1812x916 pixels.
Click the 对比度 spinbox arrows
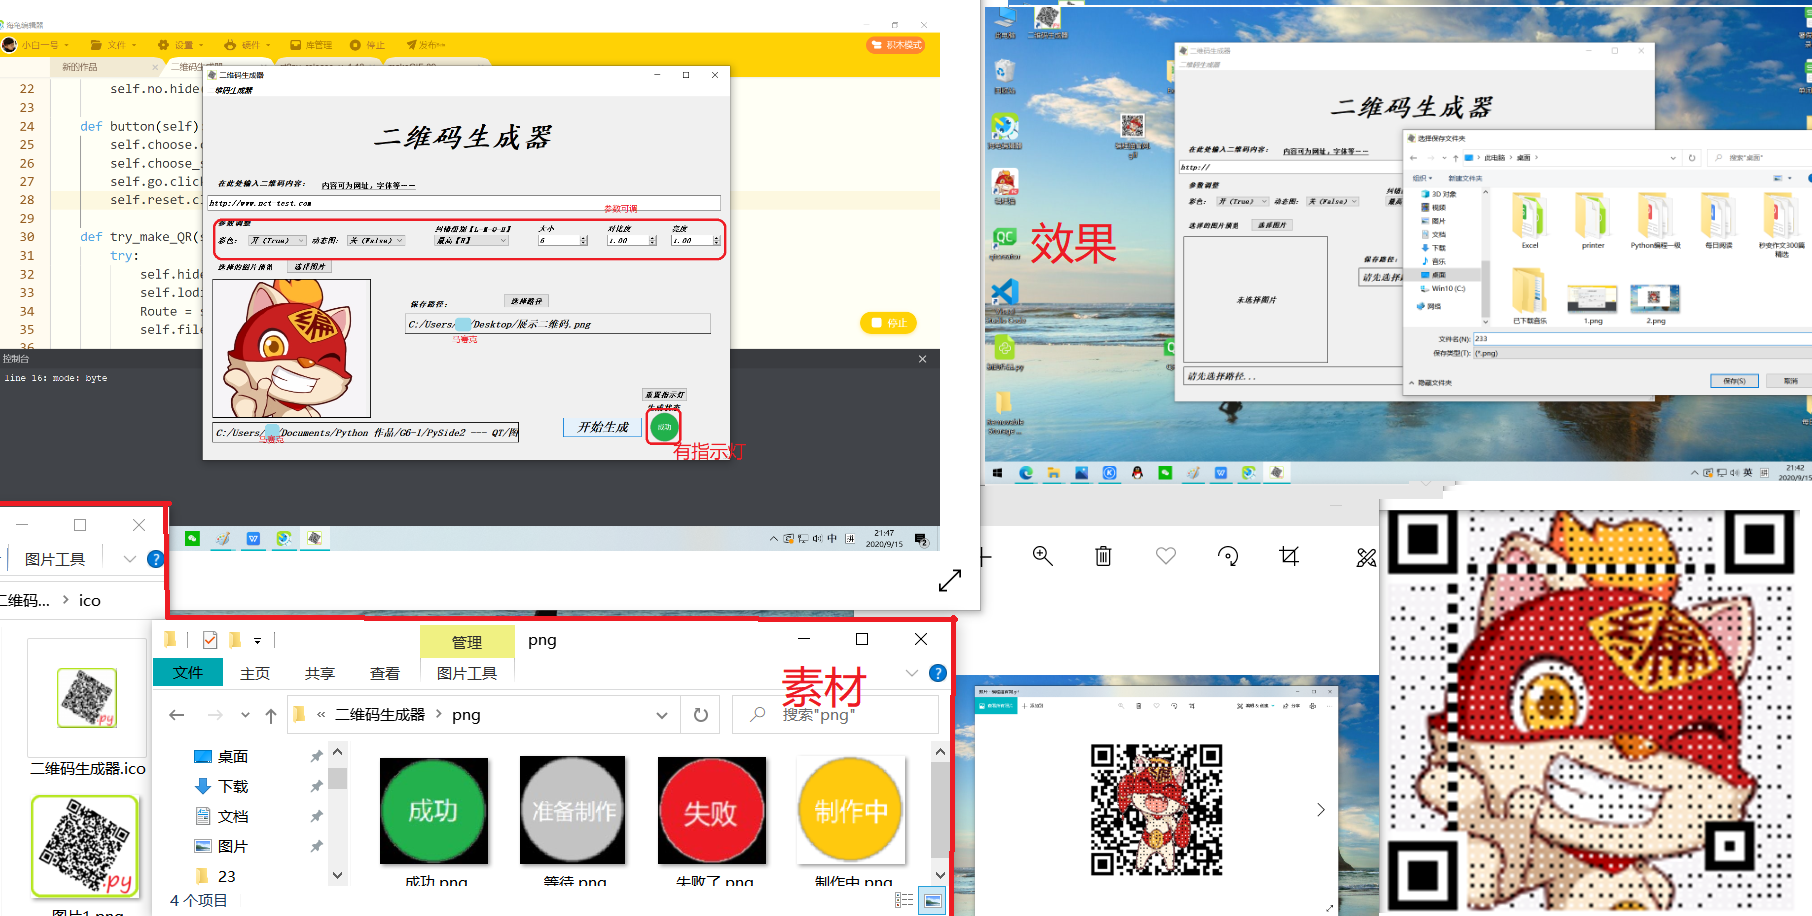click(x=653, y=240)
